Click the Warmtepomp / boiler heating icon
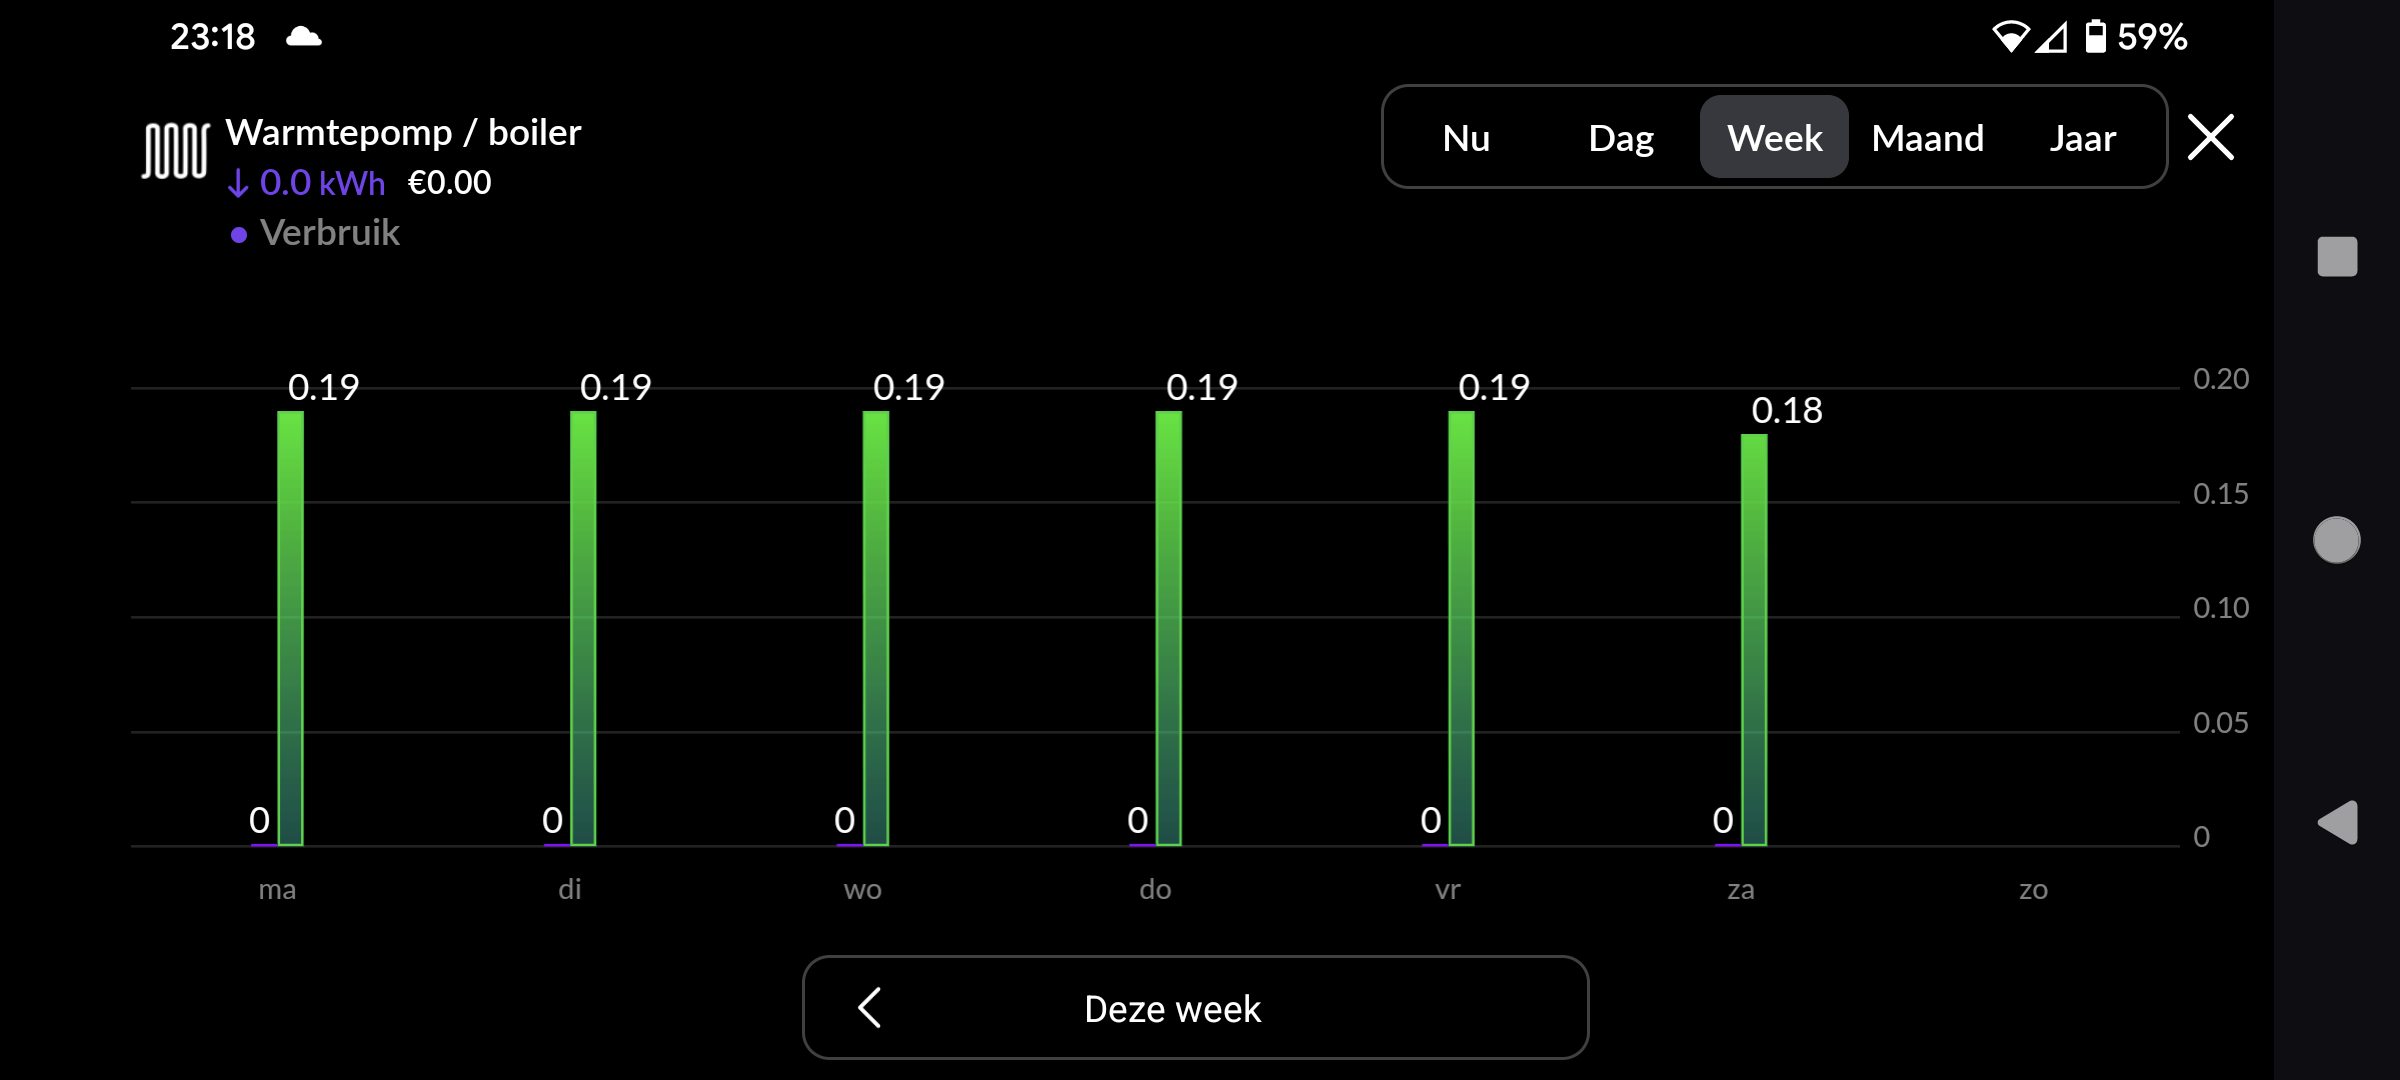The image size is (2400, 1080). [x=175, y=152]
